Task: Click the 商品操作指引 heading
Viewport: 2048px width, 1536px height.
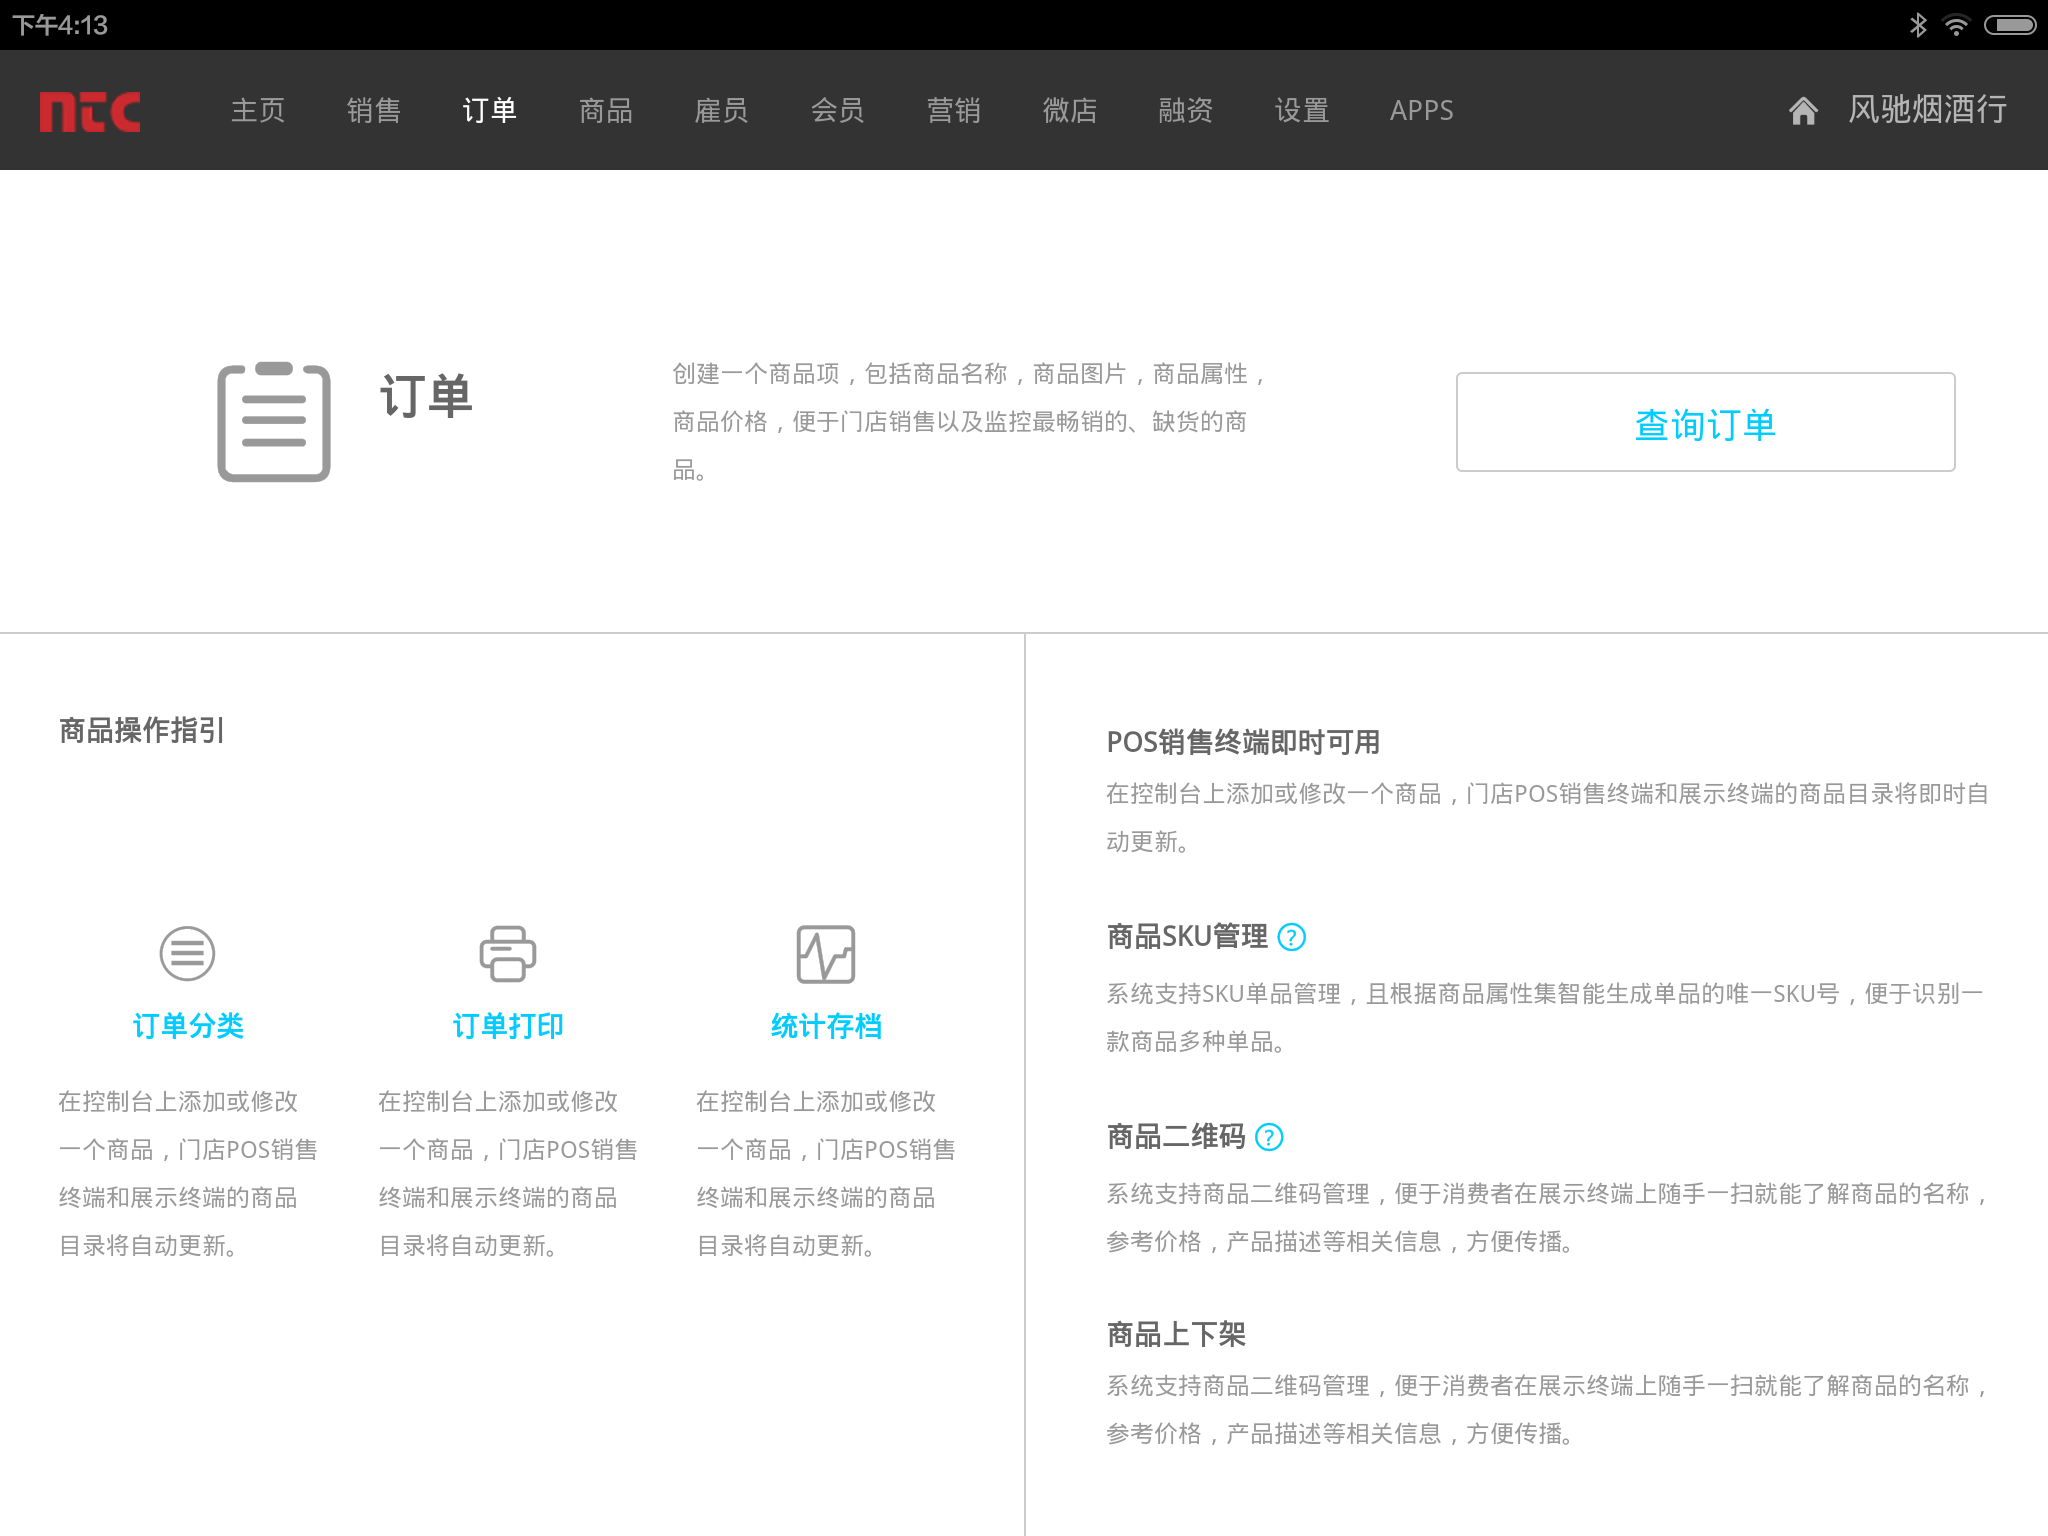Action: (142, 731)
